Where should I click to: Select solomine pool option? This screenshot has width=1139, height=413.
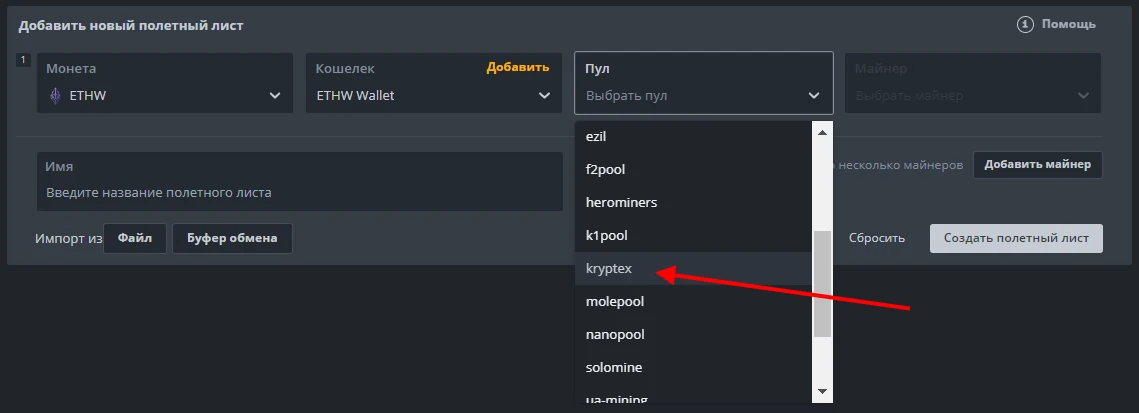[x=614, y=367]
